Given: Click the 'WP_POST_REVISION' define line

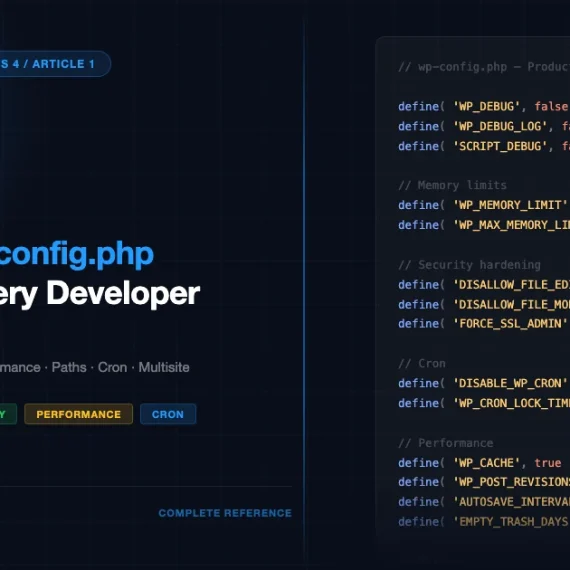Looking at the screenshot, I should (x=484, y=482).
